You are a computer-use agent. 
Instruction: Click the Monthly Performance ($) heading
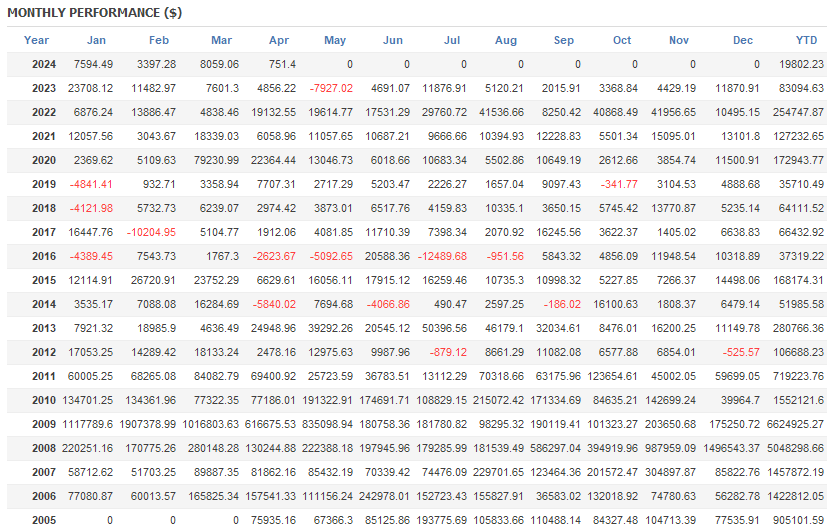(x=95, y=13)
